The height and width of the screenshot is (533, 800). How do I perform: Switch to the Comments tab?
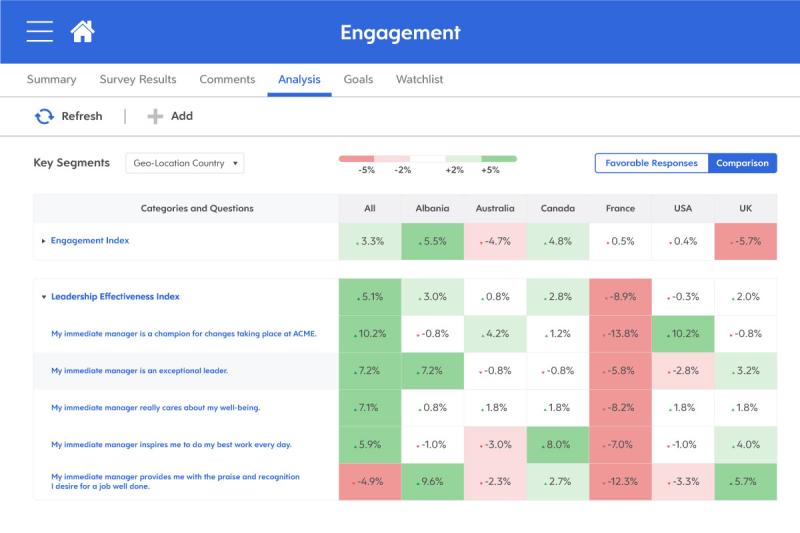pyautogui.click(x=227, y=80)
